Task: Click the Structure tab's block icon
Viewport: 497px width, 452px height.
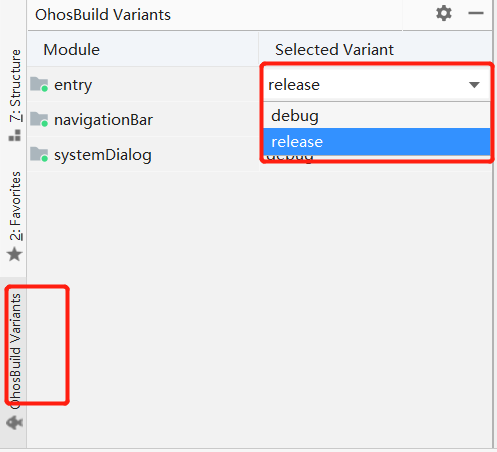Action: point(15,135)
